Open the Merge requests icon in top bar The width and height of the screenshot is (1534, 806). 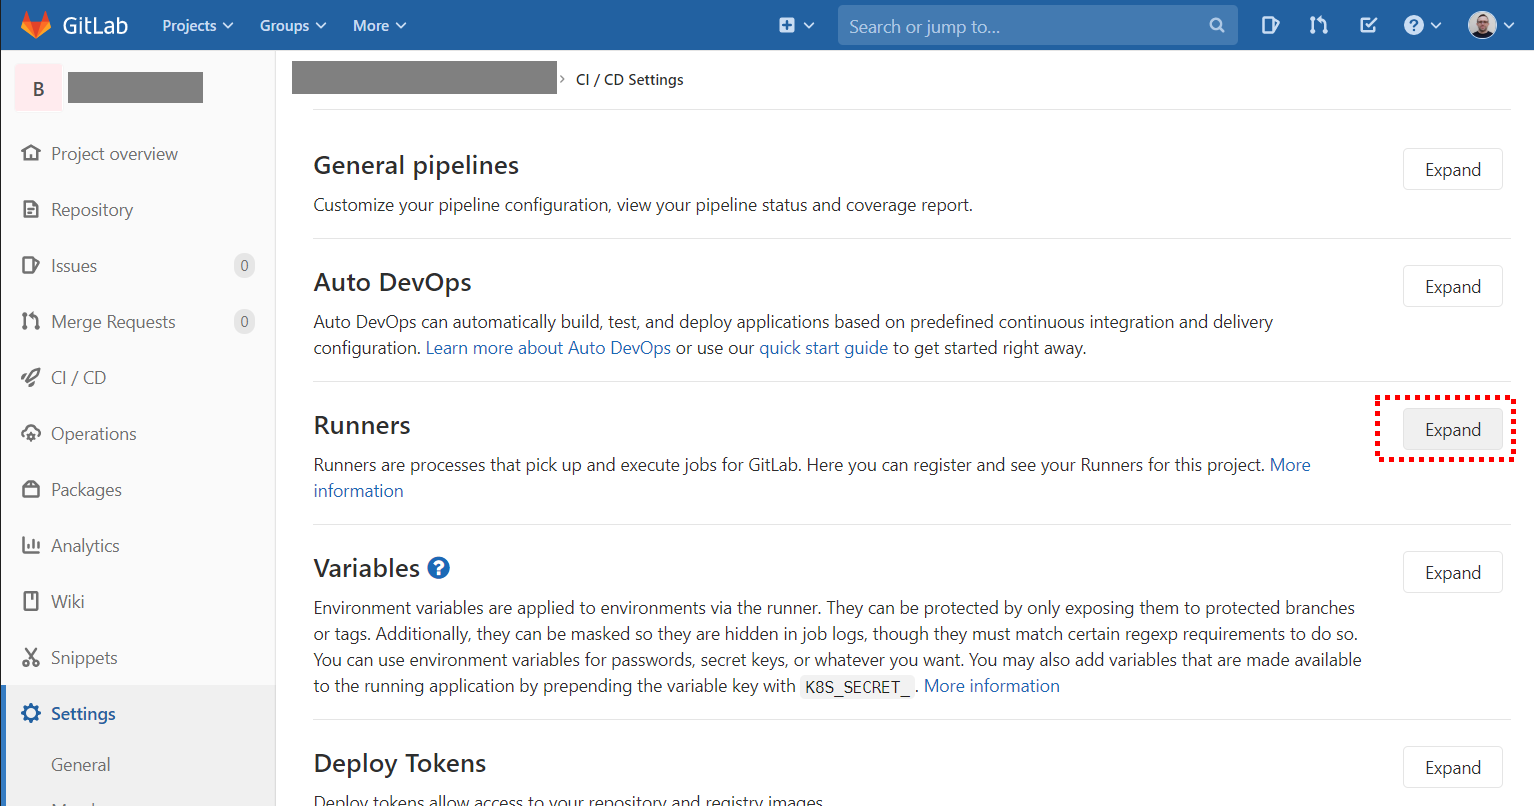click(x=1319, y=25)
